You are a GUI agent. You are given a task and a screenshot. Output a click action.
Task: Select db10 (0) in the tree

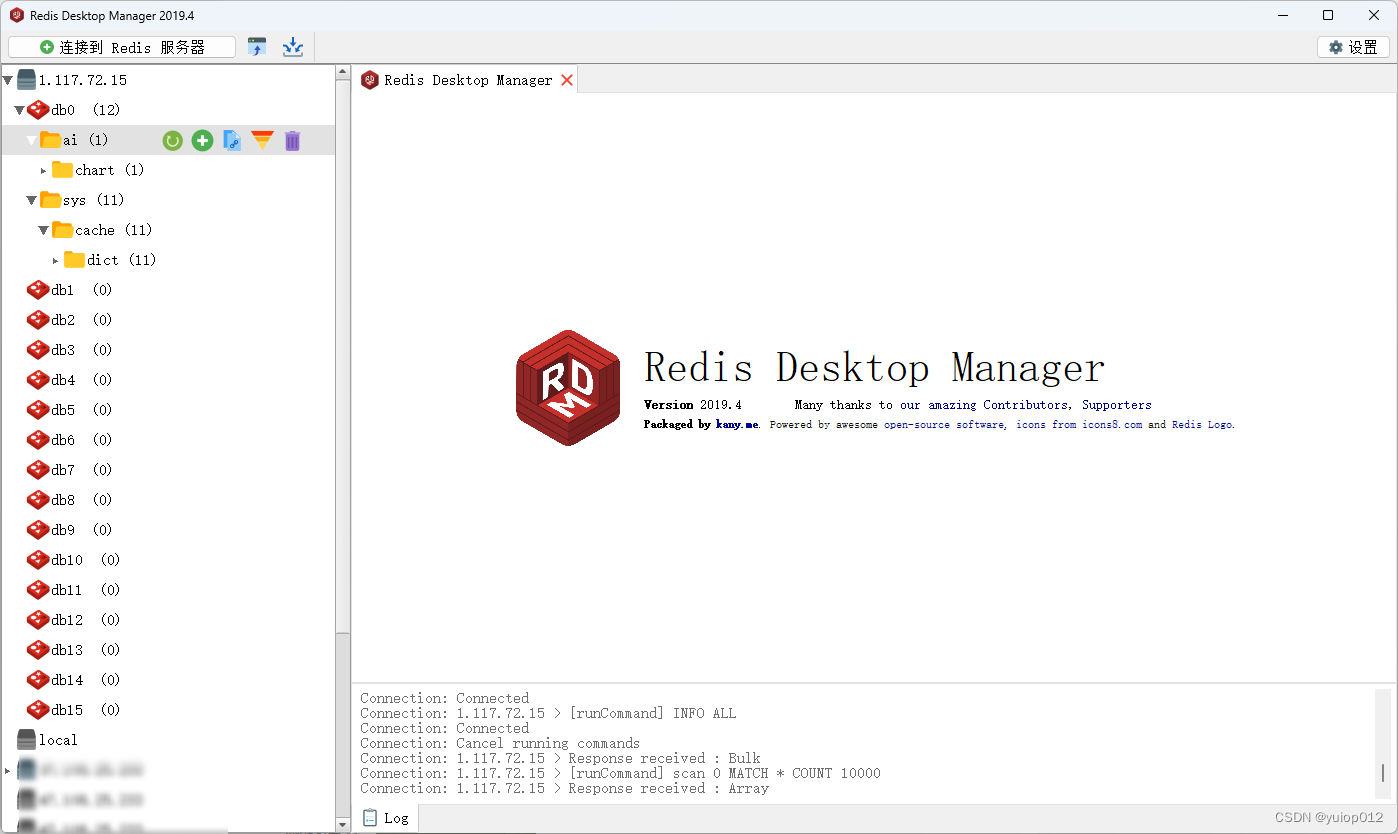(x=168, y=560)
